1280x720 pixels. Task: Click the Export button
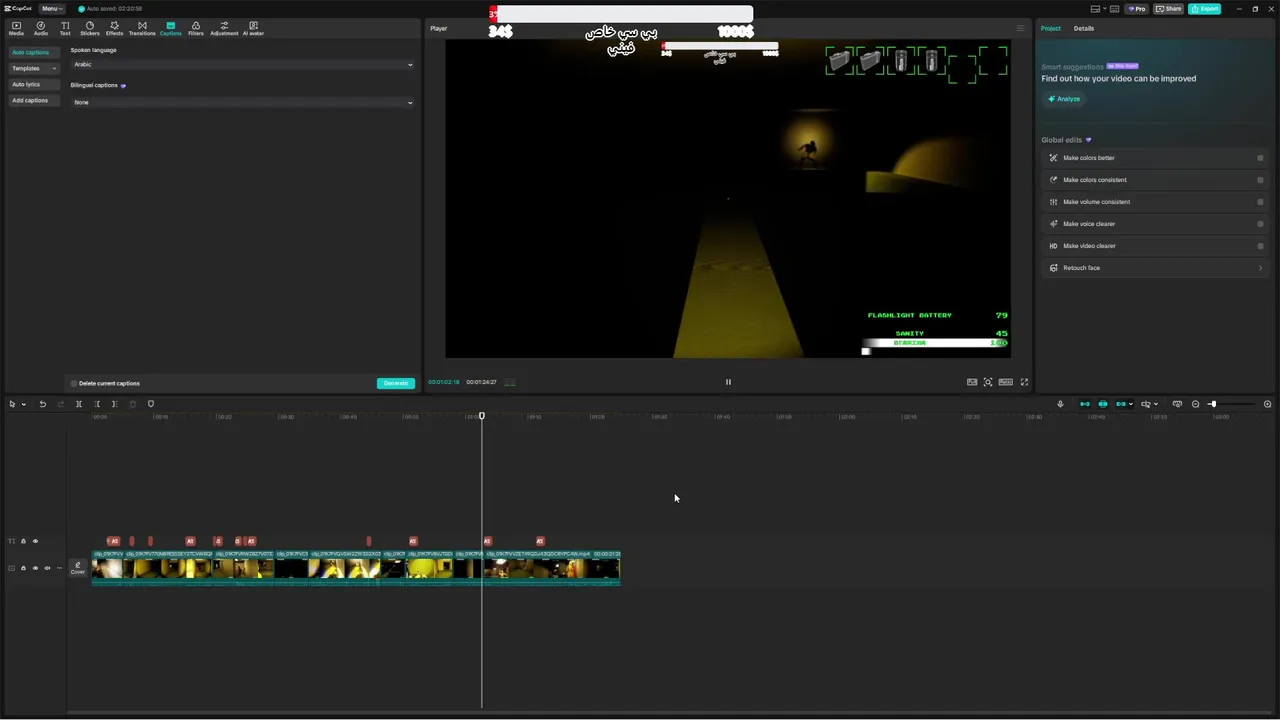click(x=1205, y=9)
